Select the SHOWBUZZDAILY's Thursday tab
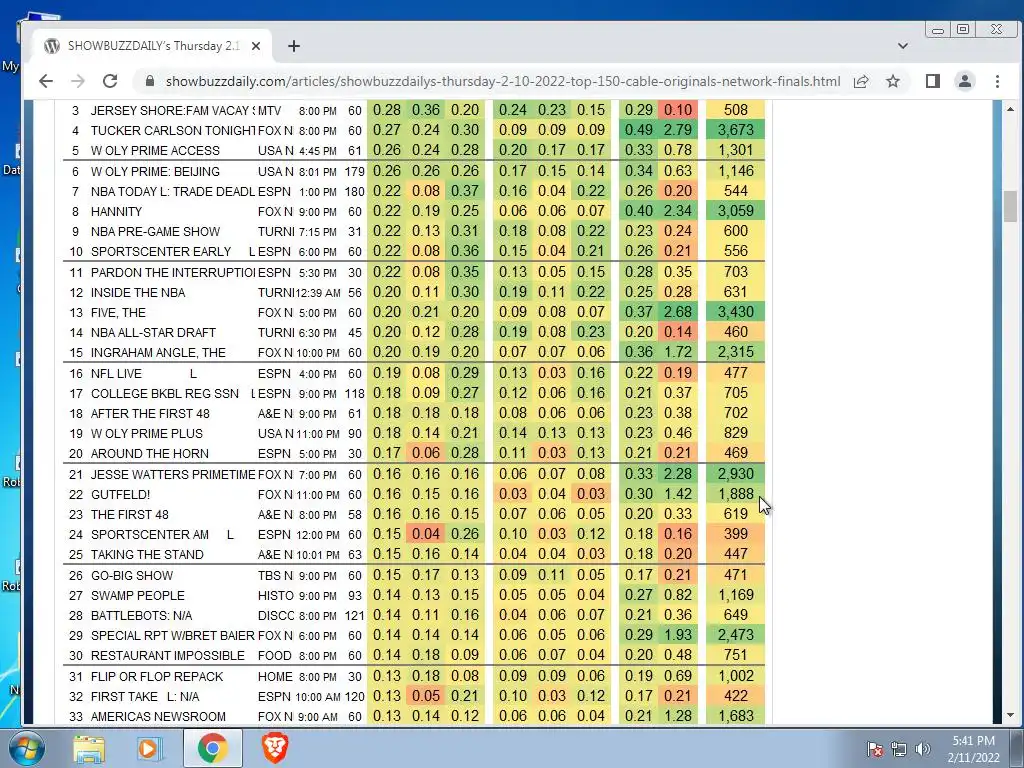This screenshot has height=768, width=1024. [153, 46]
